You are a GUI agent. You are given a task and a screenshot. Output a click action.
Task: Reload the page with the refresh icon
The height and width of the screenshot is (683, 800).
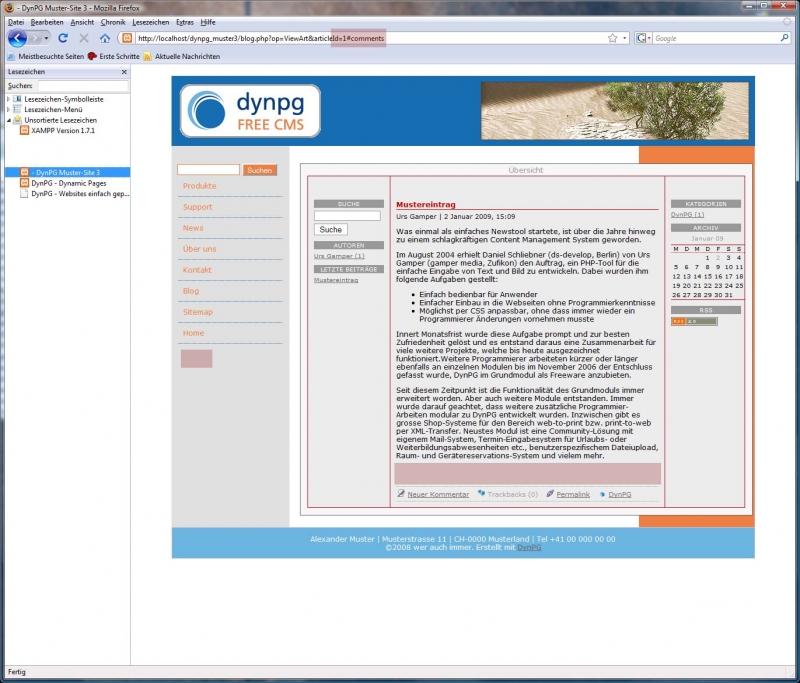pyautogui.click(x=63, y=38)
